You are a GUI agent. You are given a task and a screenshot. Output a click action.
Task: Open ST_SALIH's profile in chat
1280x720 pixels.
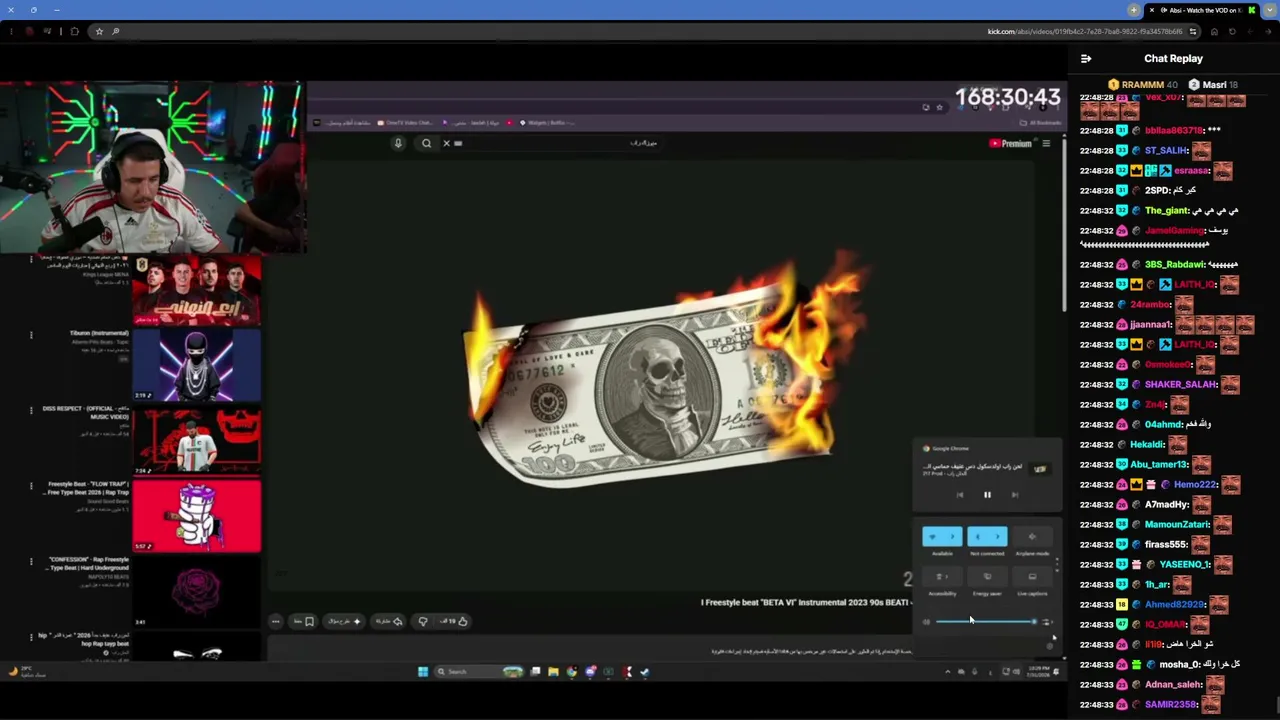[1166, 151]
